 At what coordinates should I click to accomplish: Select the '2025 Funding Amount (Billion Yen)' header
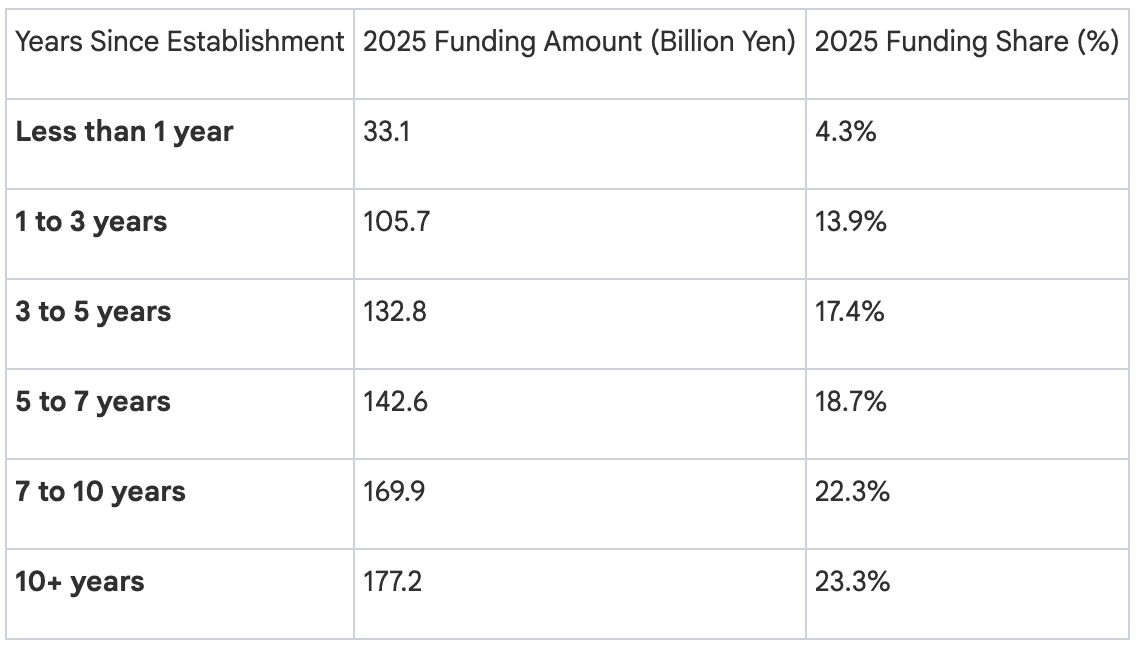(x=579, y=42)
